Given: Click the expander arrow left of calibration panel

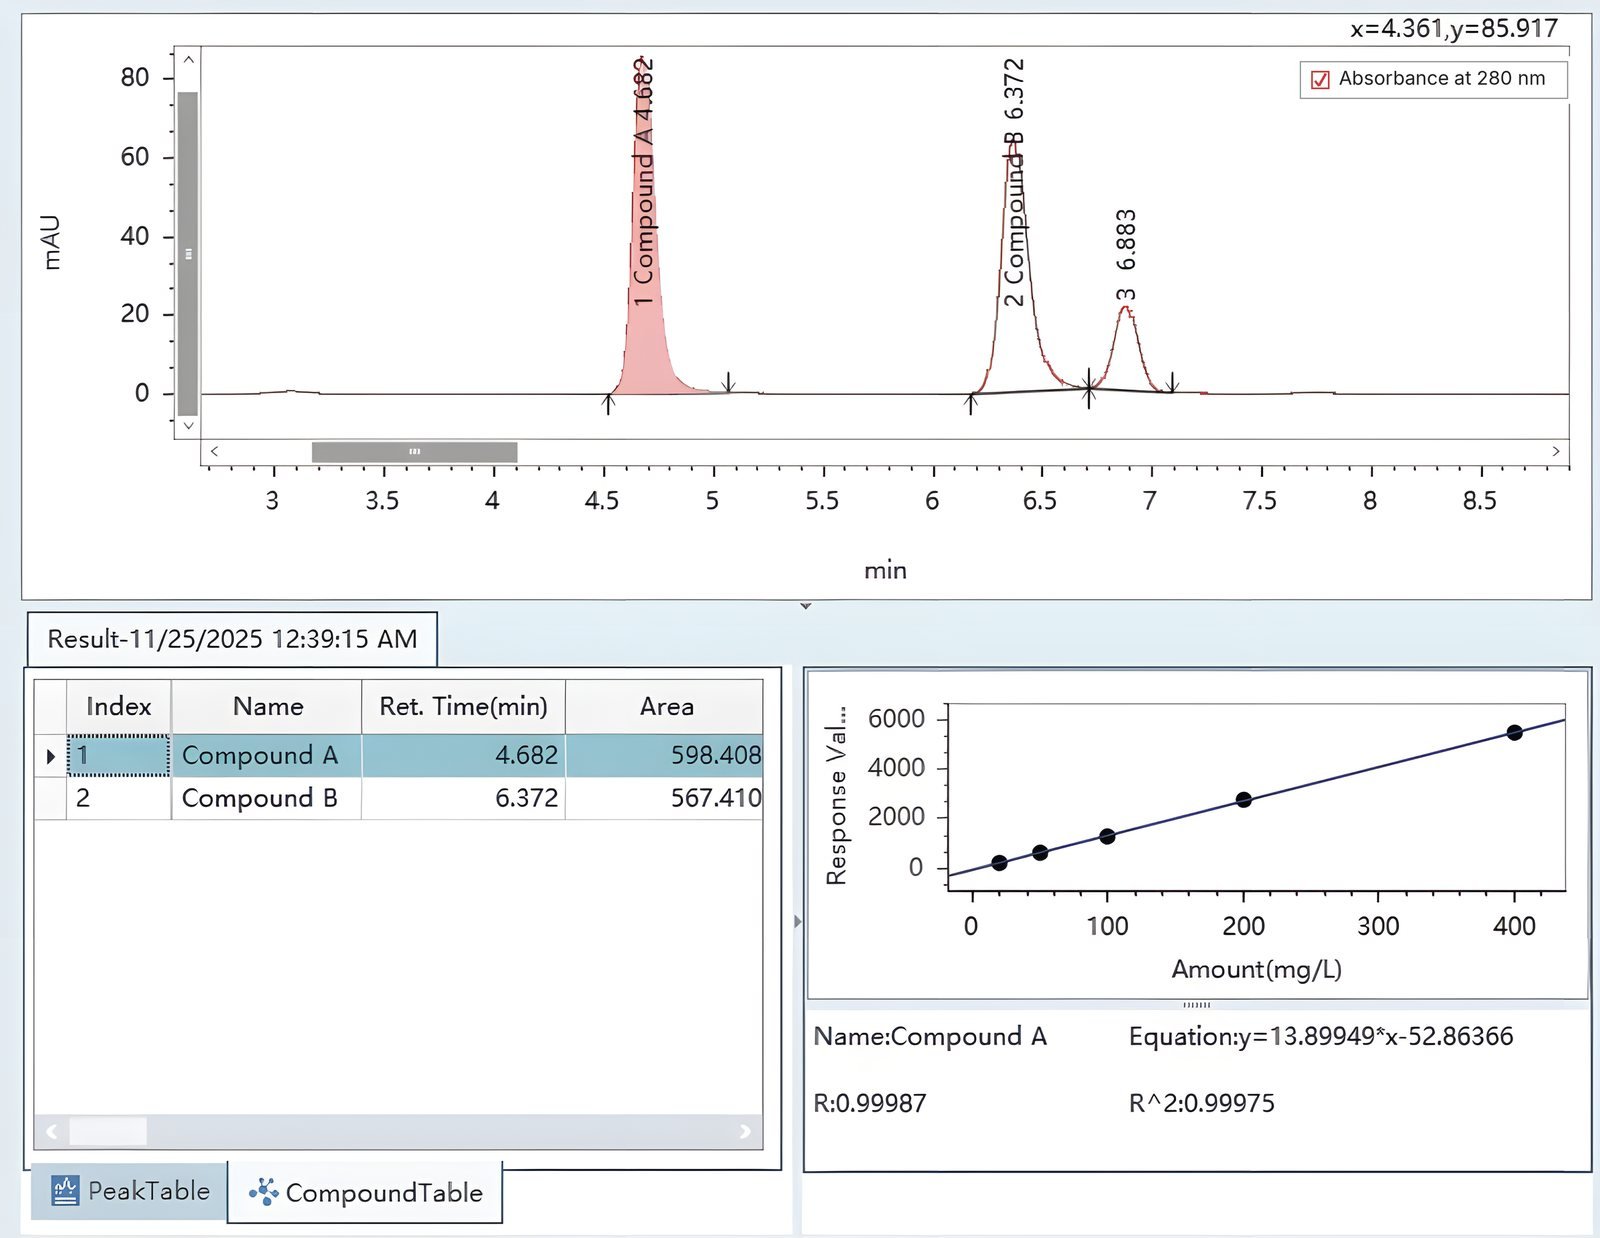Looking at the screenshot, I should coord(797,921).
